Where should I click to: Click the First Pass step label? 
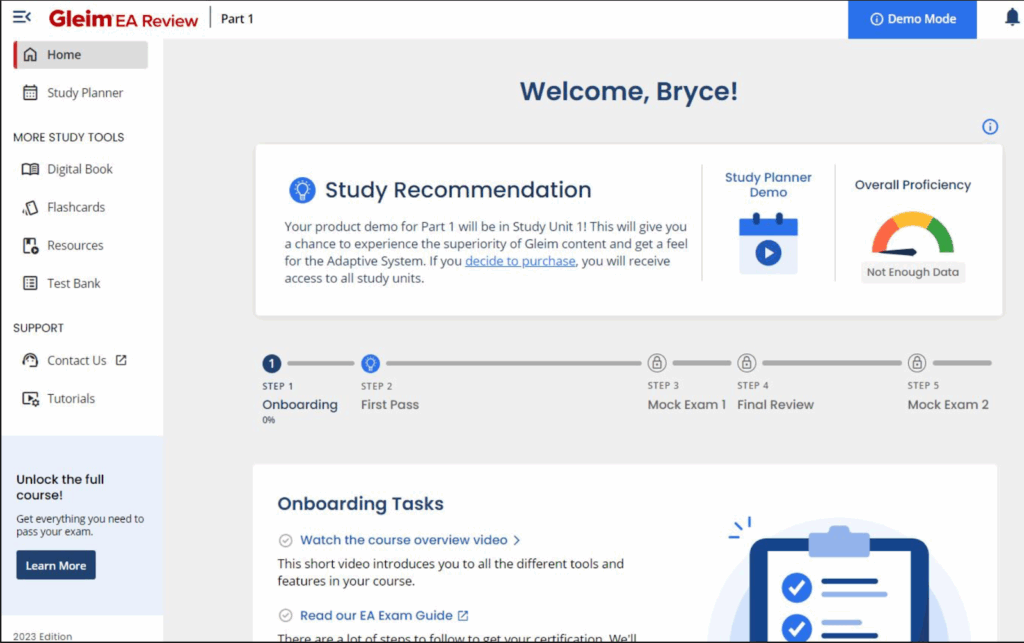(390, 405)
